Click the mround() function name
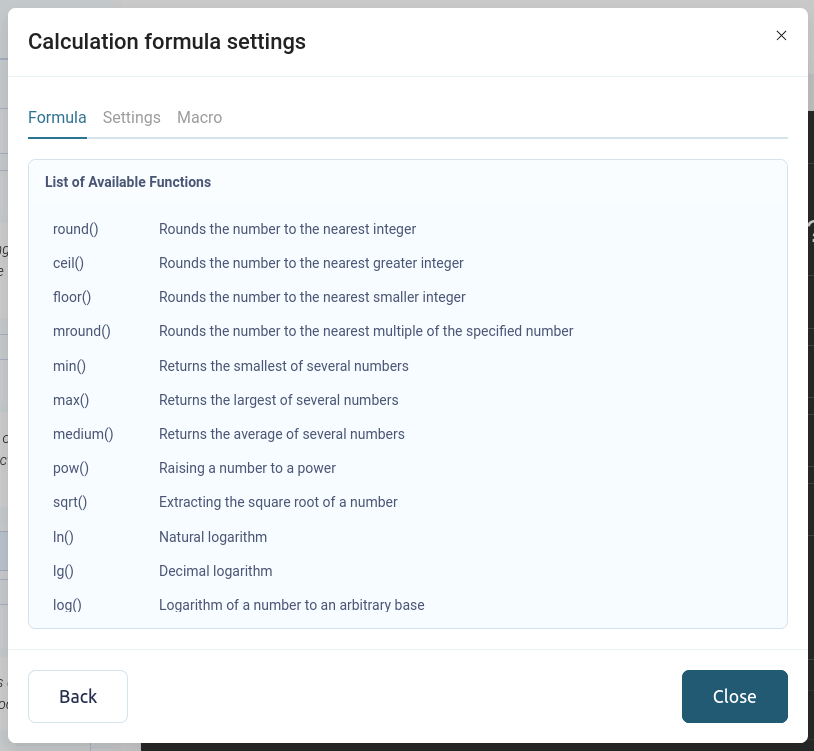The width and height of the screenshot is (814, 751). [x=82, y=331]
